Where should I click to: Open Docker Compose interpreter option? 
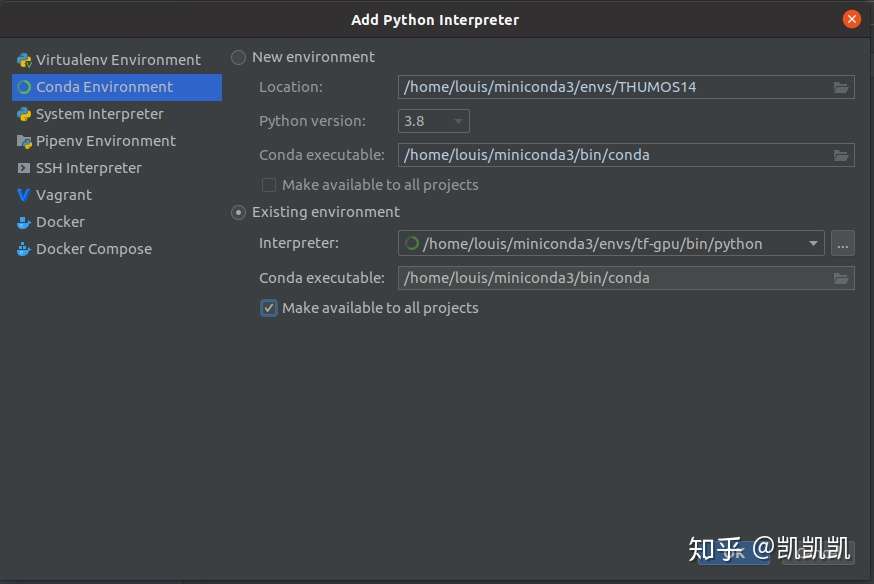(x=117, y=249)
